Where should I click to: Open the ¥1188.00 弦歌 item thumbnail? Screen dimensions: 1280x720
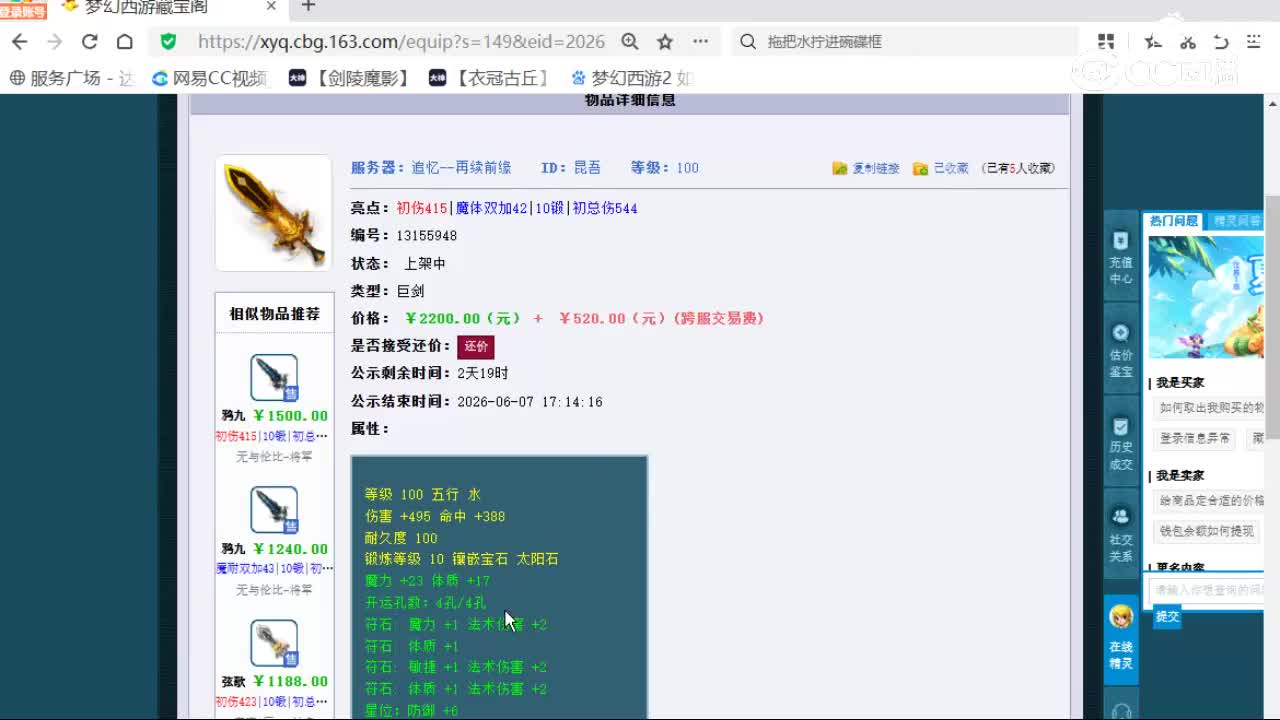[274, 644]
